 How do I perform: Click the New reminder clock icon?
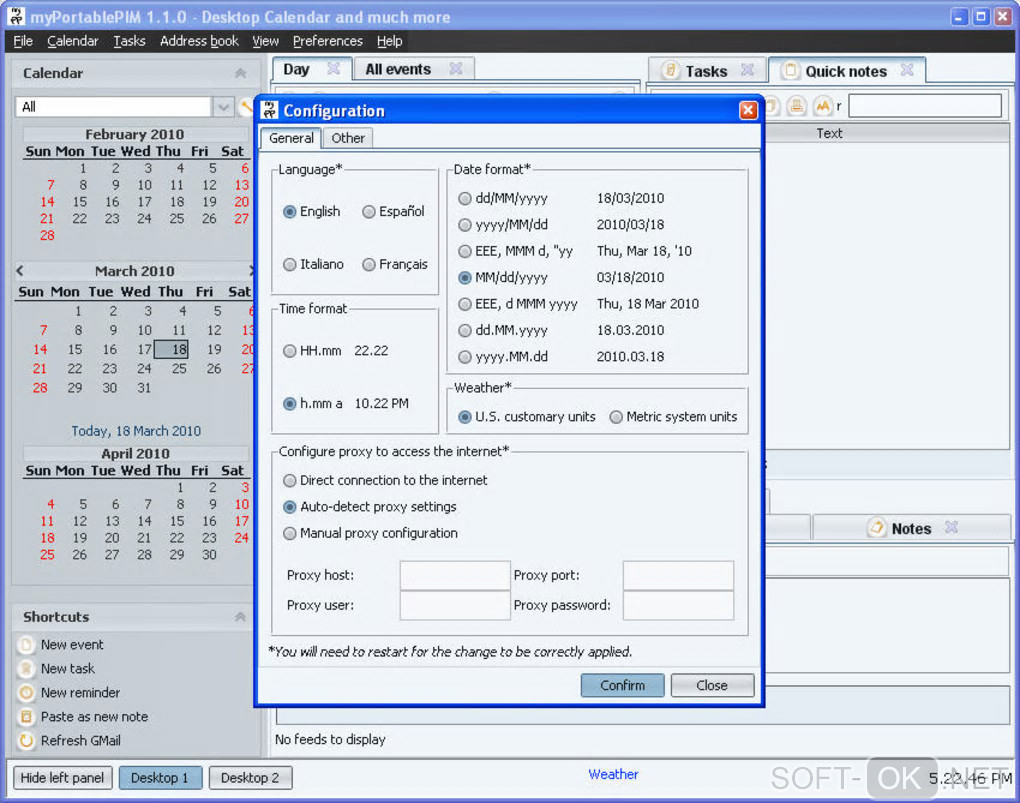26,693
